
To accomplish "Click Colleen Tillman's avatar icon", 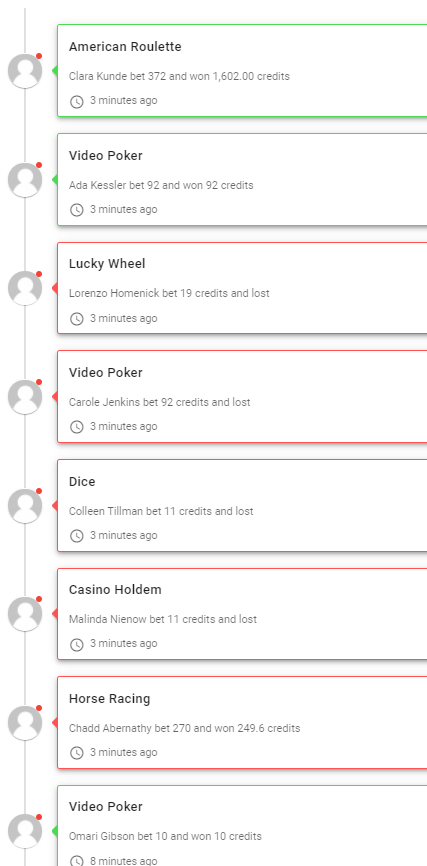I will pyautogui.click(x=25, y=505).
